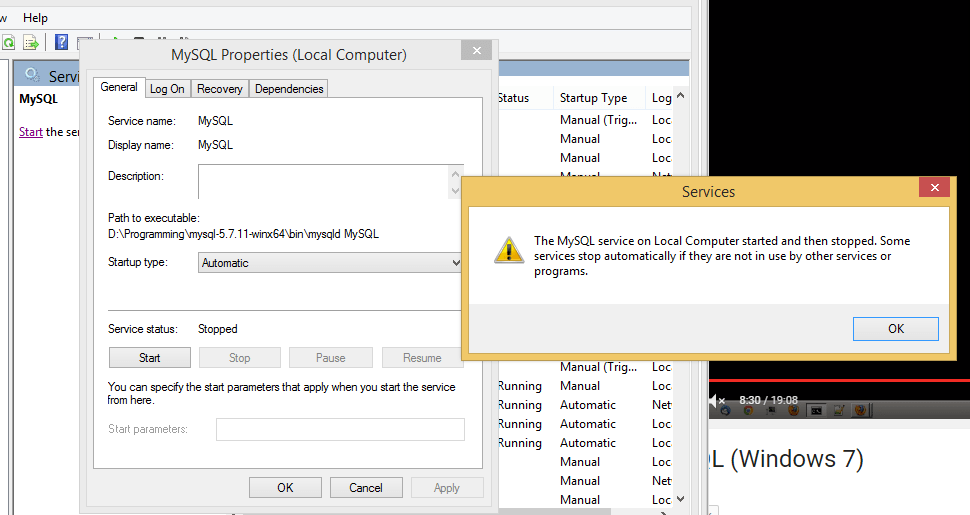Image resolution: width=970 pixels, height=515 pixels.
Task: Close the Services warning dialog with the red X
Action: click(x=934, y=187)
